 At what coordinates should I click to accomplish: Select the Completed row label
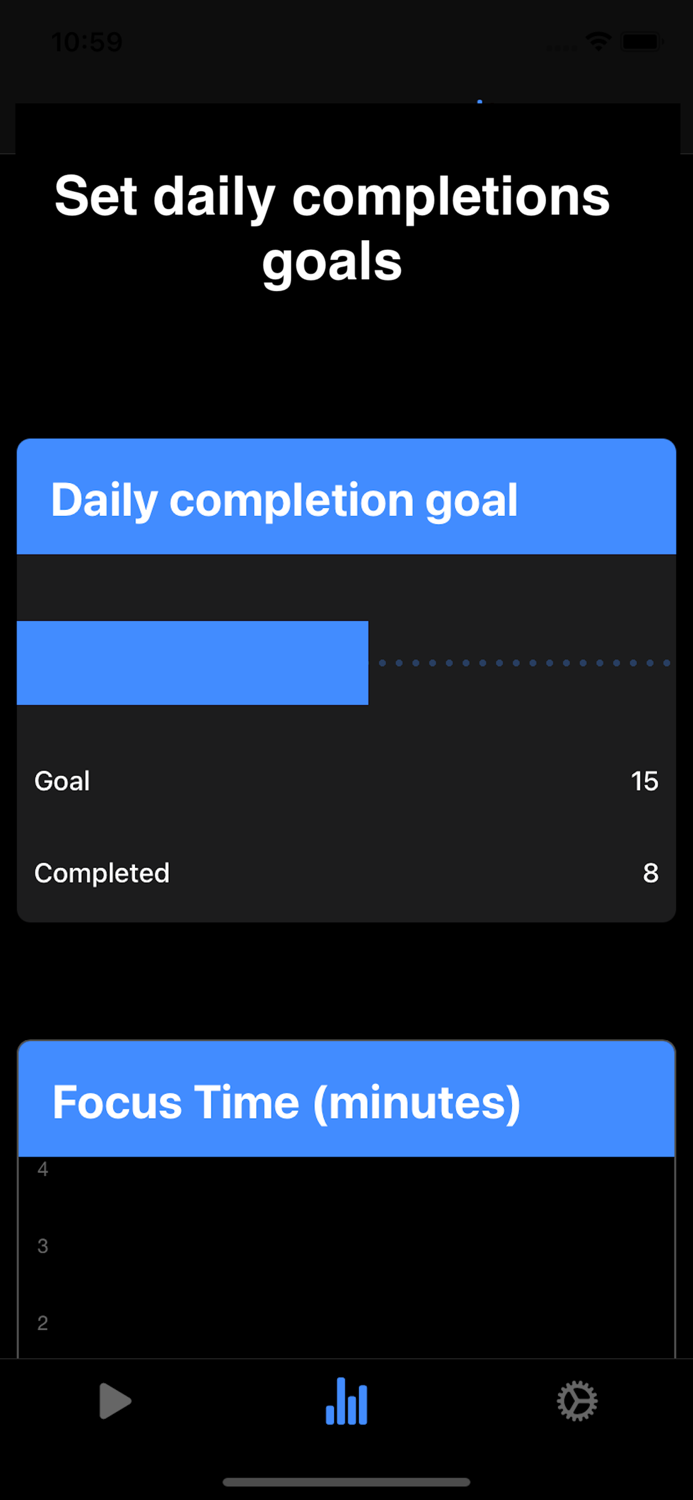click(x=102, y=873)
